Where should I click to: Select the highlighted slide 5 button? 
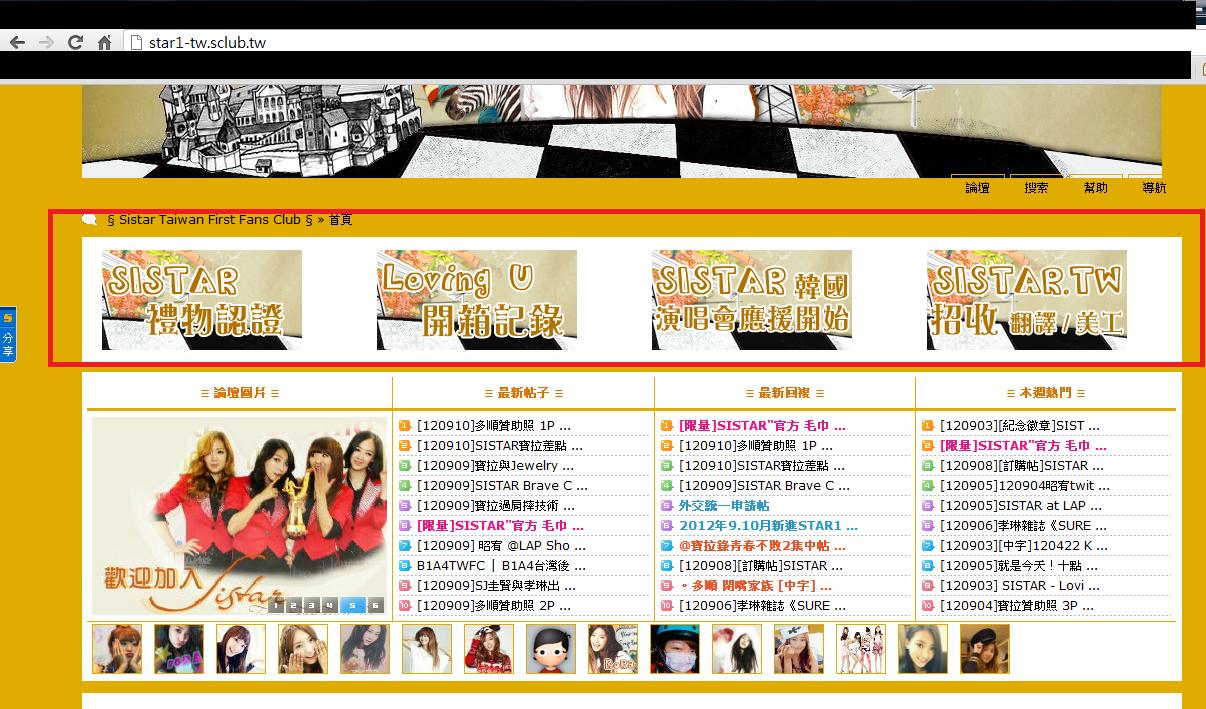[x=352, y=605]
